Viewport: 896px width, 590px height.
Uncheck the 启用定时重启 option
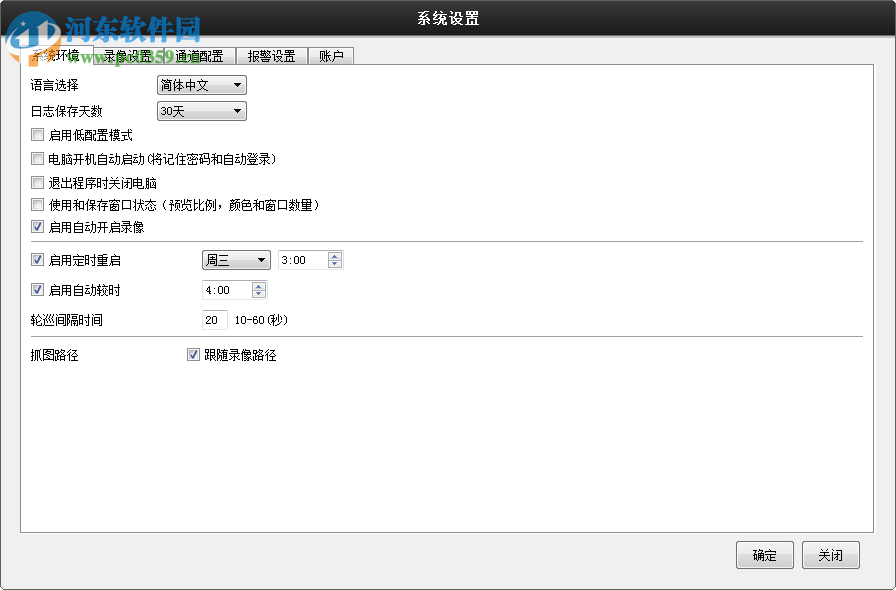[x=37, y=259]
